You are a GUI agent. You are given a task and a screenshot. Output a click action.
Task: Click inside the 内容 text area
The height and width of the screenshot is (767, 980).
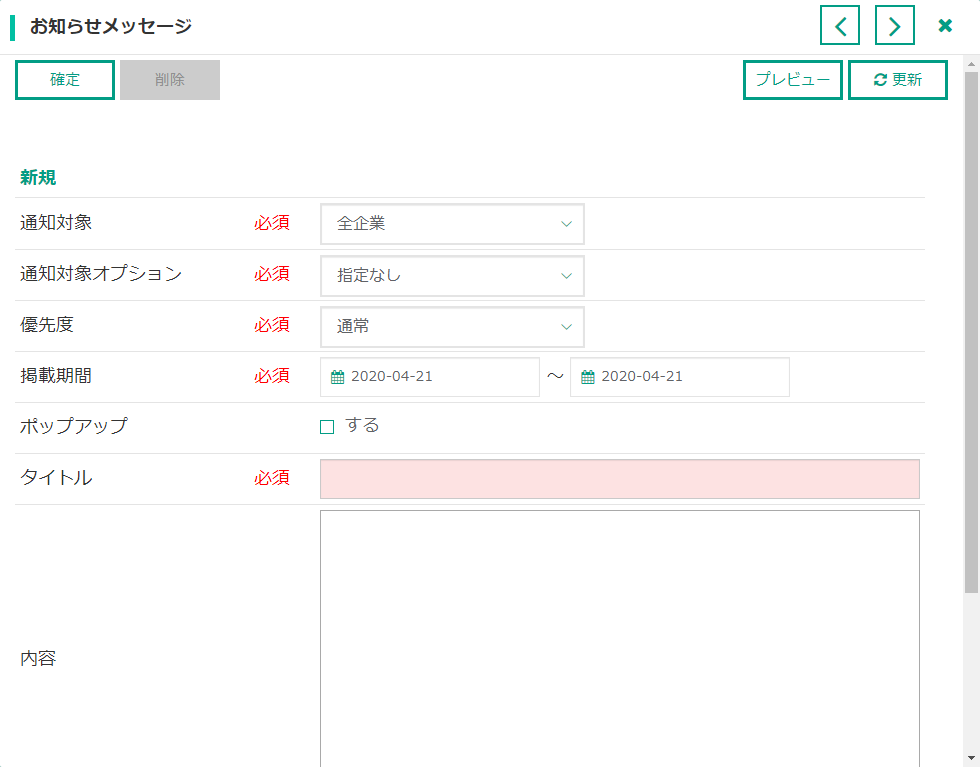tap(619, 639)
